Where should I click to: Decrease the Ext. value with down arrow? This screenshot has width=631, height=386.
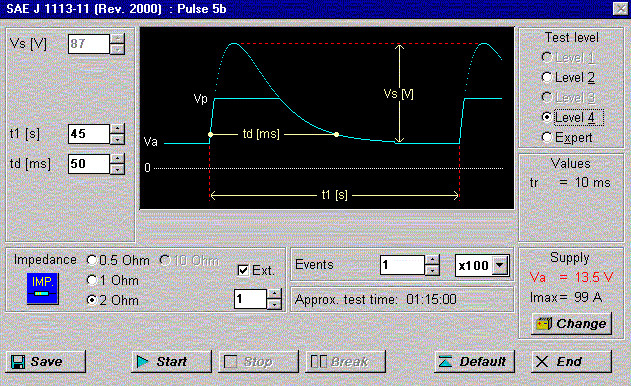(274, 304)
